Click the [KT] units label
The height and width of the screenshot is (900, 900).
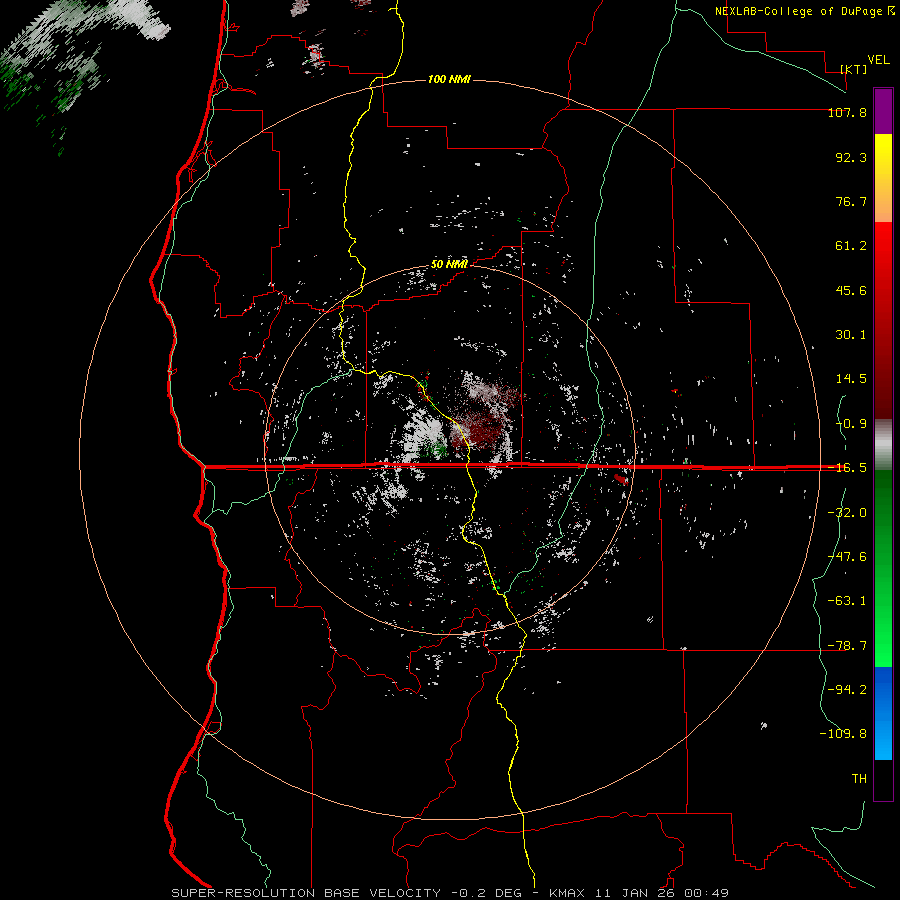click(x=854, y=69)
